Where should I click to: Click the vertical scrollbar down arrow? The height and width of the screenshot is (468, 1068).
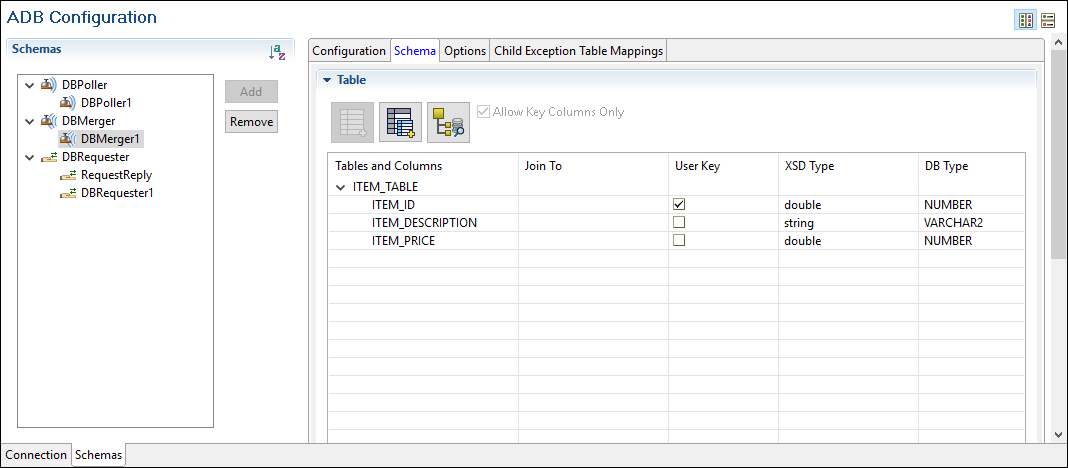[1059, 435]
